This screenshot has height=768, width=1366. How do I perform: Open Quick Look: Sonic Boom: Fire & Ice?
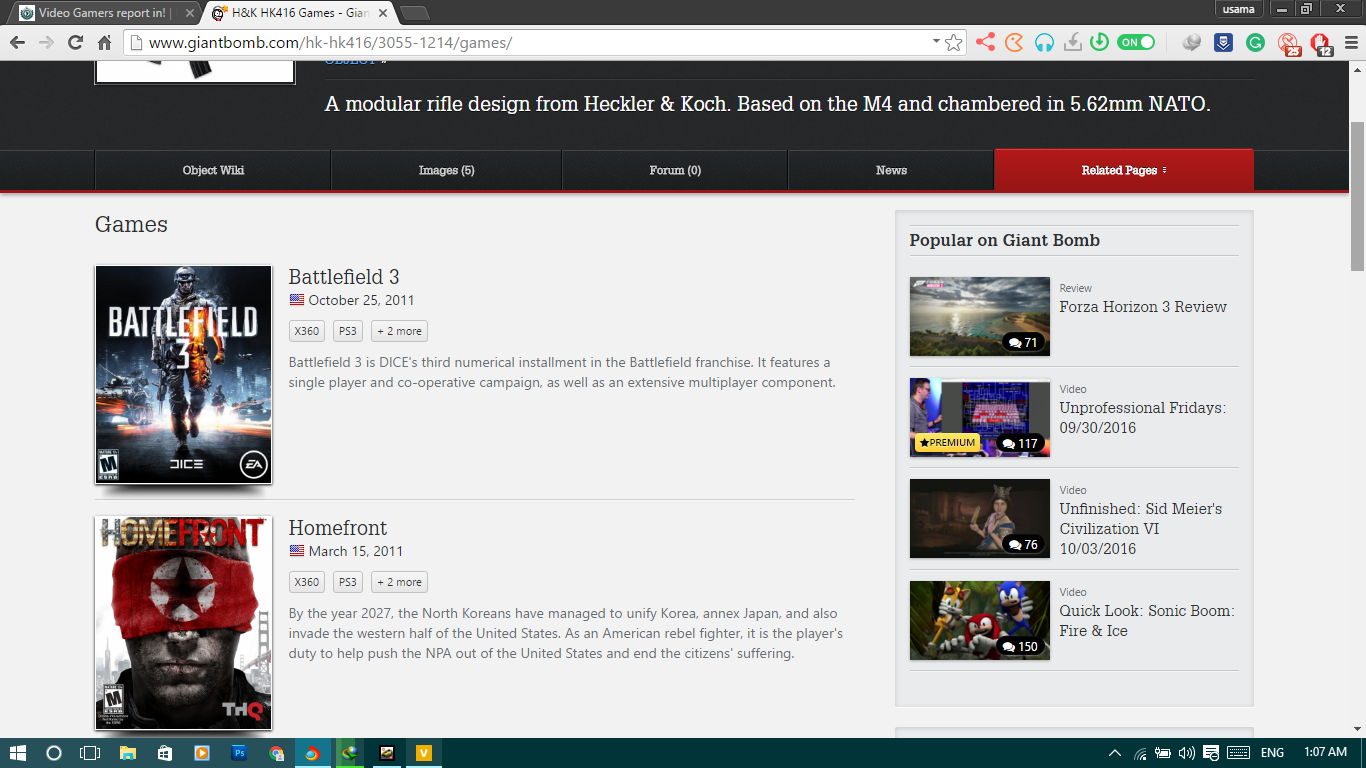pyautogui.click(x=1147, y=621)
